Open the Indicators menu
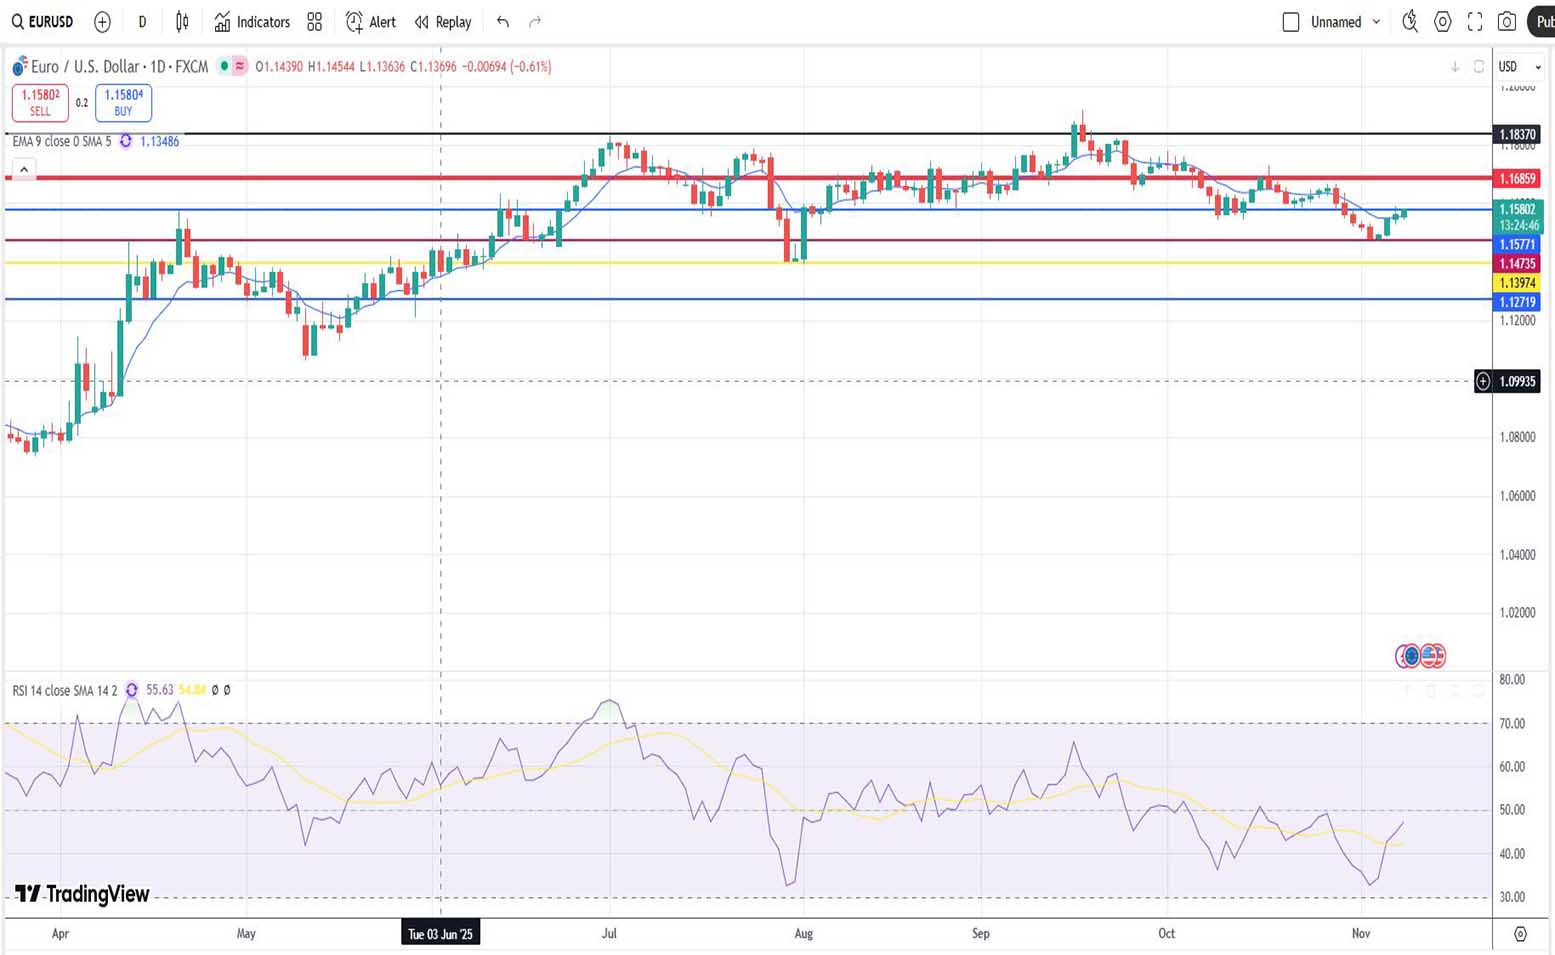 (252, 22)
